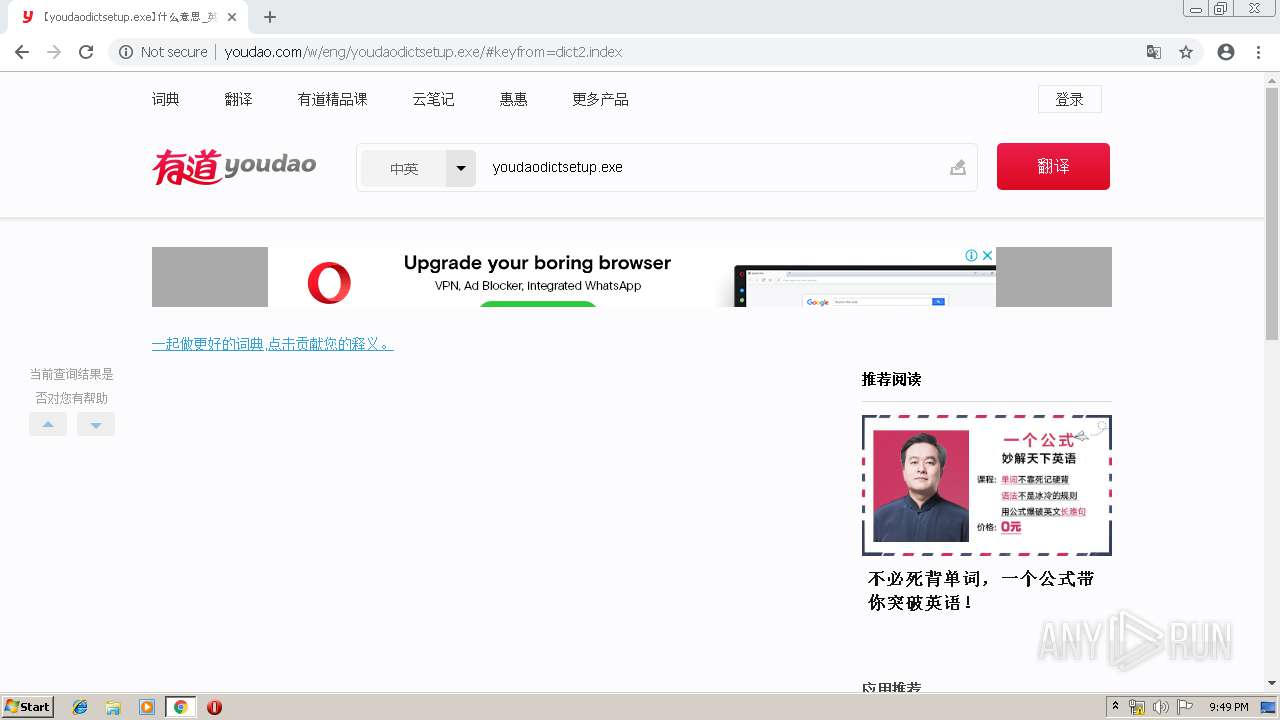Open the 惠惠 navigation item
1280x720 pixels.
point(514,99)
